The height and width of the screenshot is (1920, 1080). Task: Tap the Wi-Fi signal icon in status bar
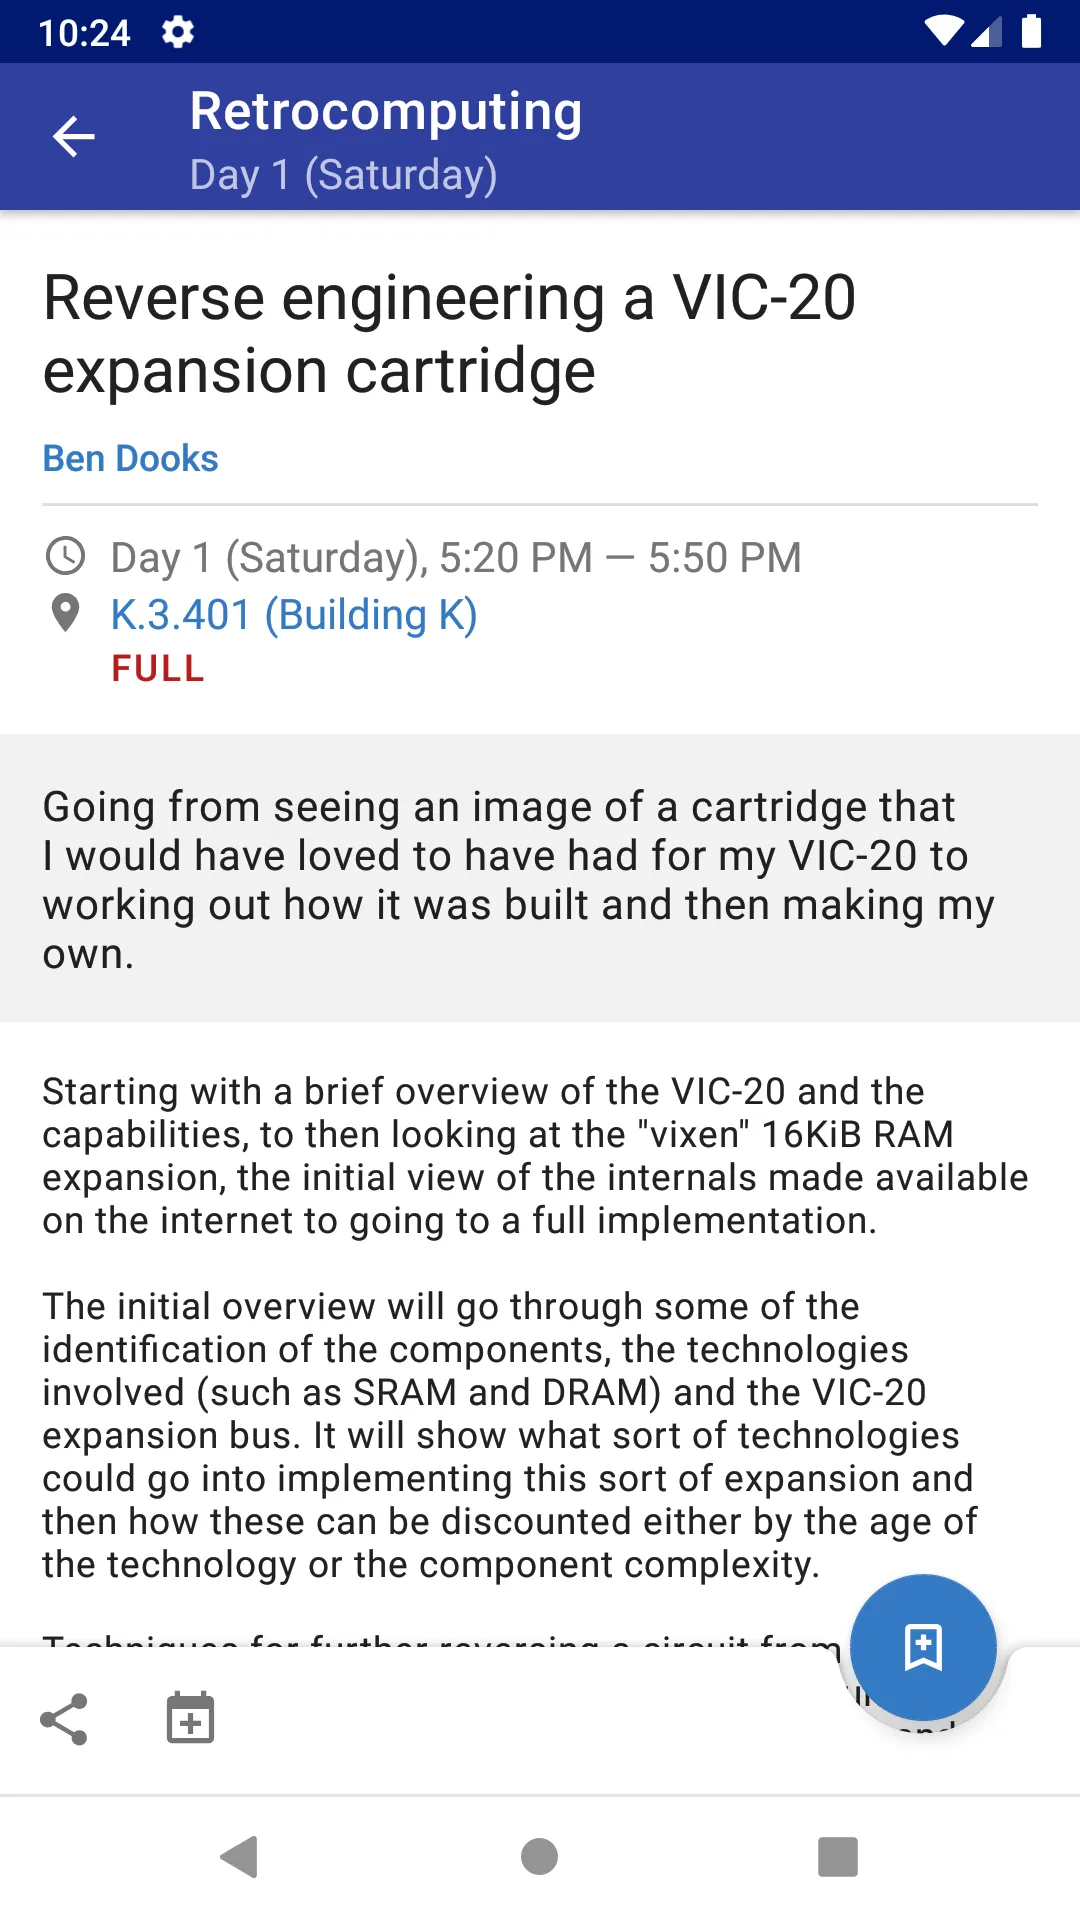943,31
